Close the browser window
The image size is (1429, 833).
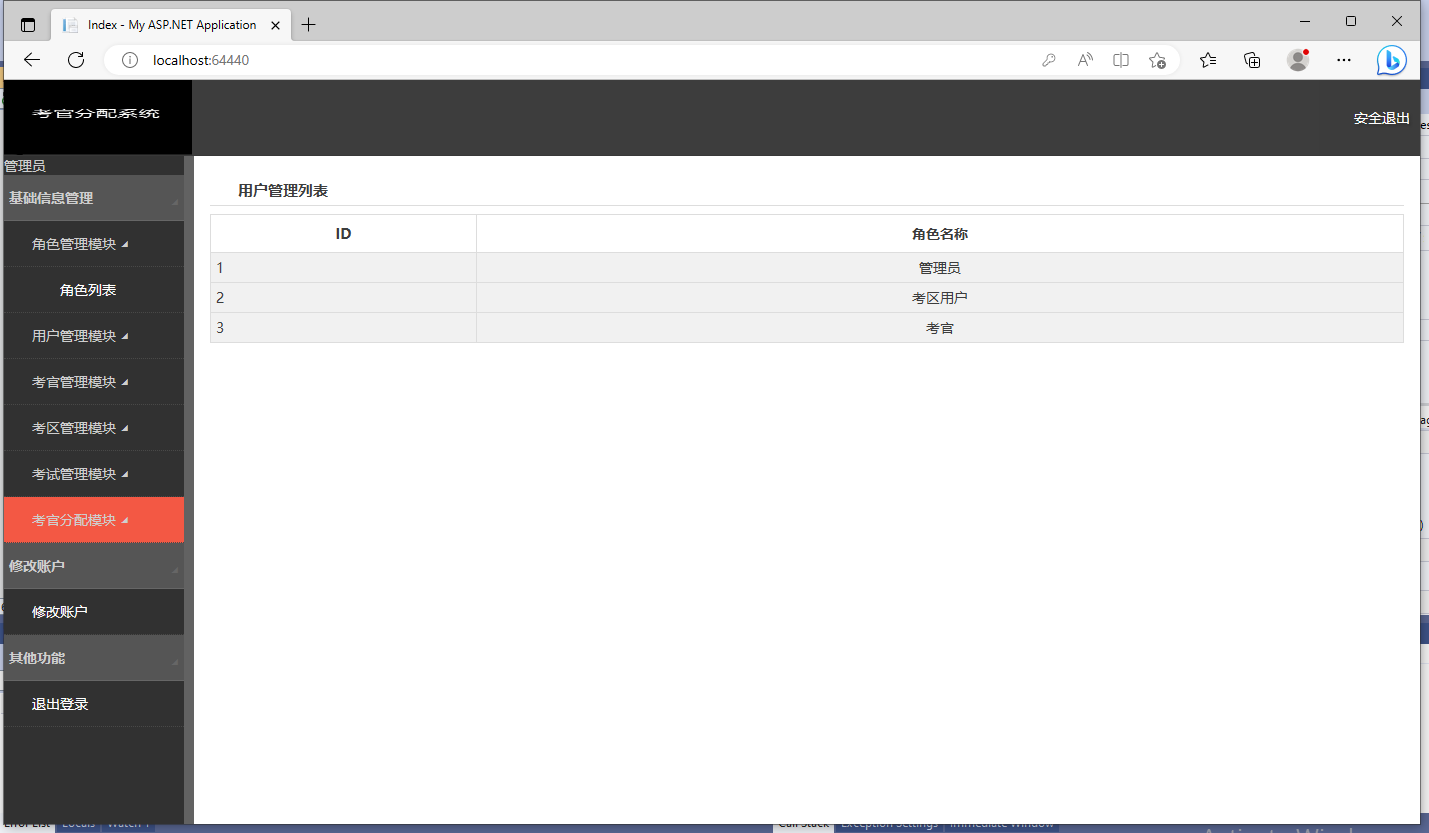click(1397, 21)
